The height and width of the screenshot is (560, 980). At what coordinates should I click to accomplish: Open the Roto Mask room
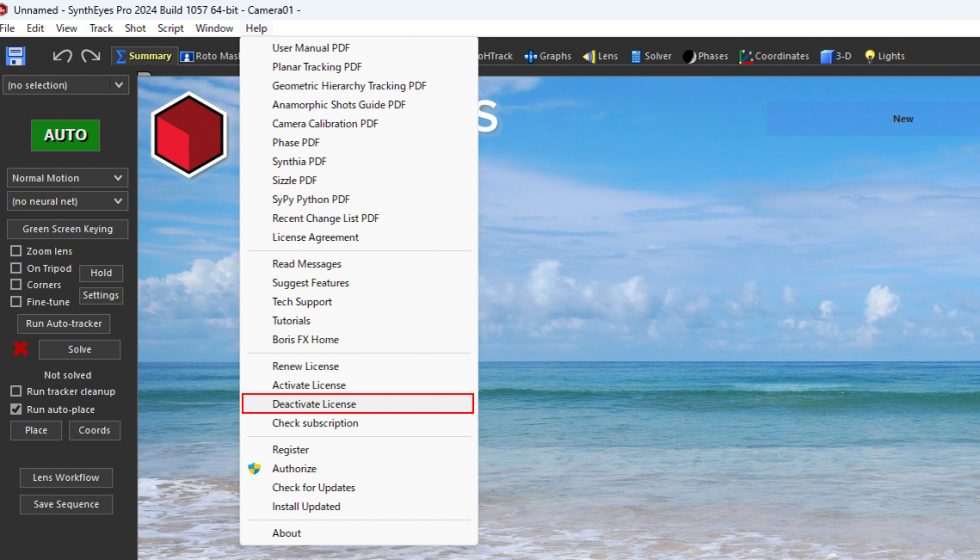point(210,56)
